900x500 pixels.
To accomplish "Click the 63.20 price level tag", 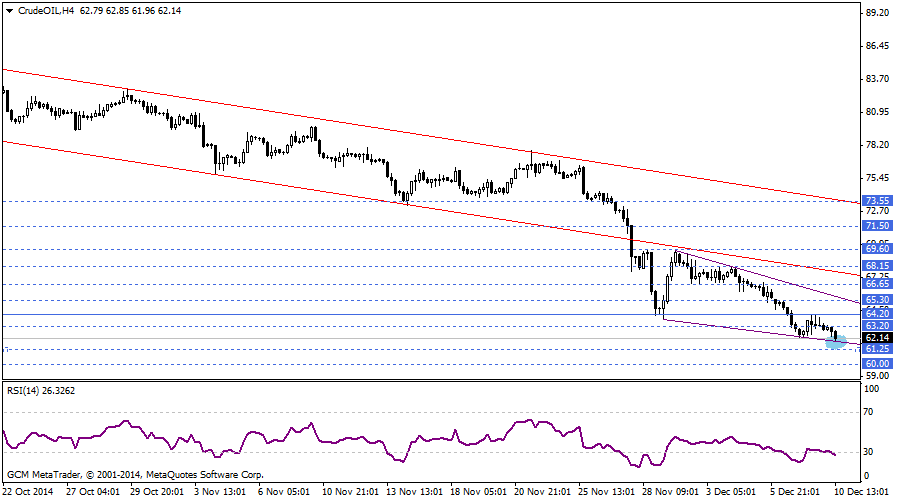I will pyautogui.click(x=876, y=326).
